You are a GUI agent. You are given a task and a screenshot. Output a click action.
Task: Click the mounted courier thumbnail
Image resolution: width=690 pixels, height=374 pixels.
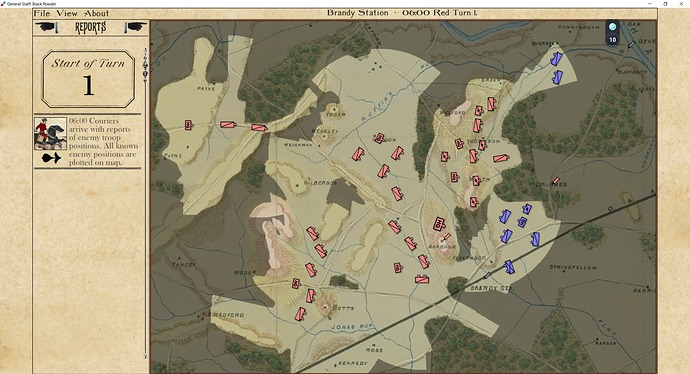[x=51, y=133]
